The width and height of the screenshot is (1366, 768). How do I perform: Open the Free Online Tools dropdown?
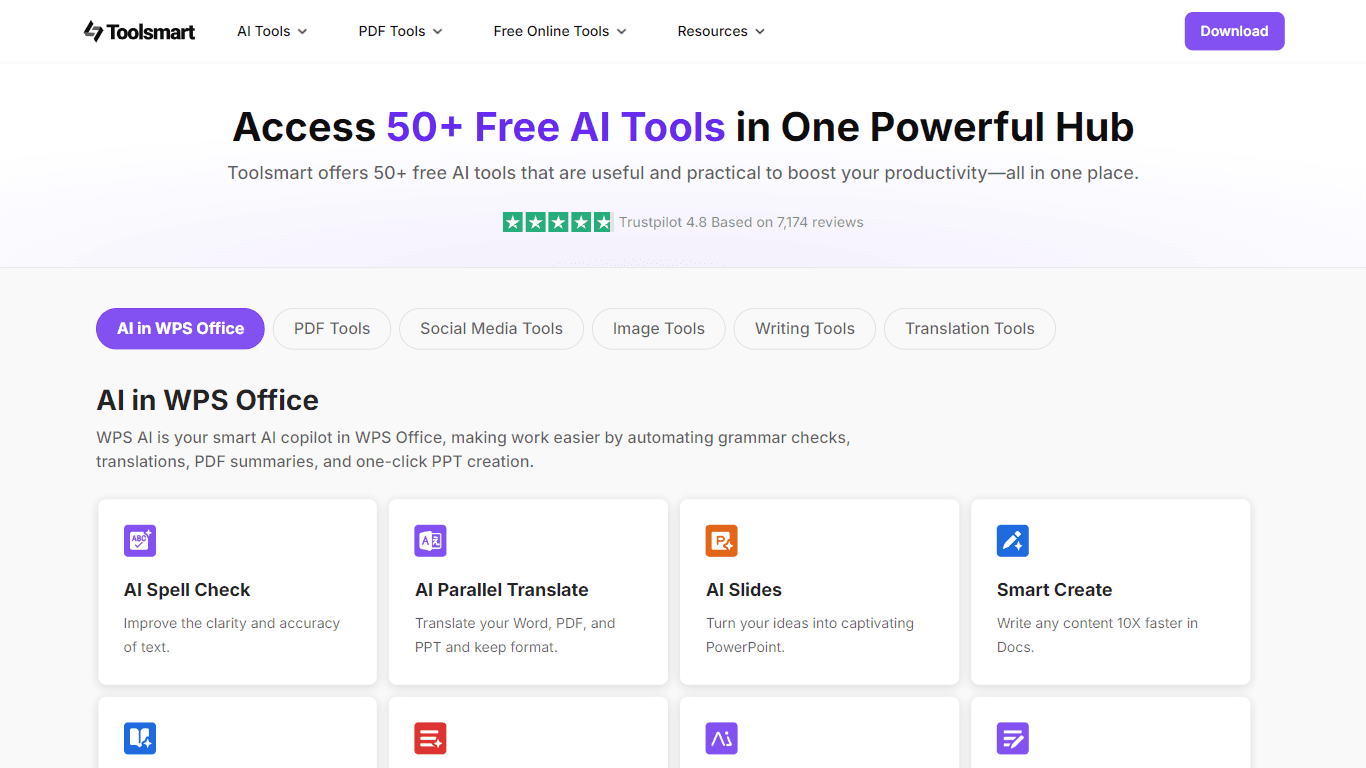(x=560, y=31)
